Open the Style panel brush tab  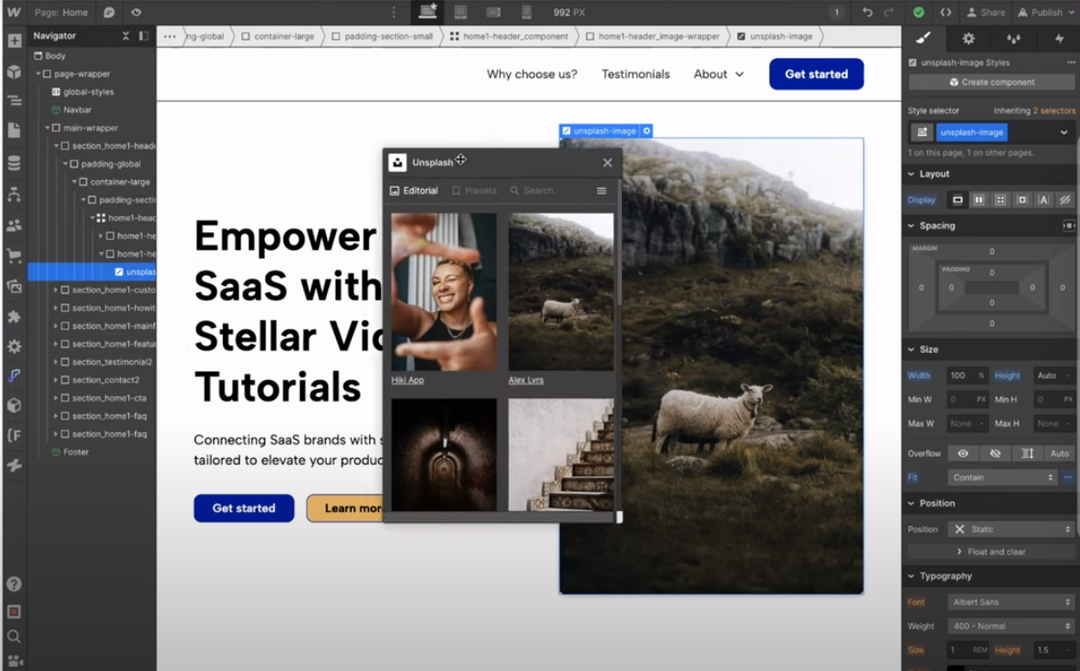tap(924, 39)
